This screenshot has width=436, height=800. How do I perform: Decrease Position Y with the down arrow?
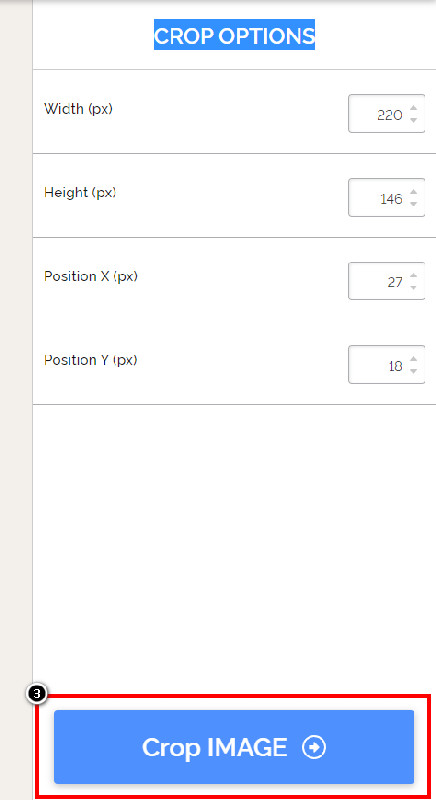414,371
